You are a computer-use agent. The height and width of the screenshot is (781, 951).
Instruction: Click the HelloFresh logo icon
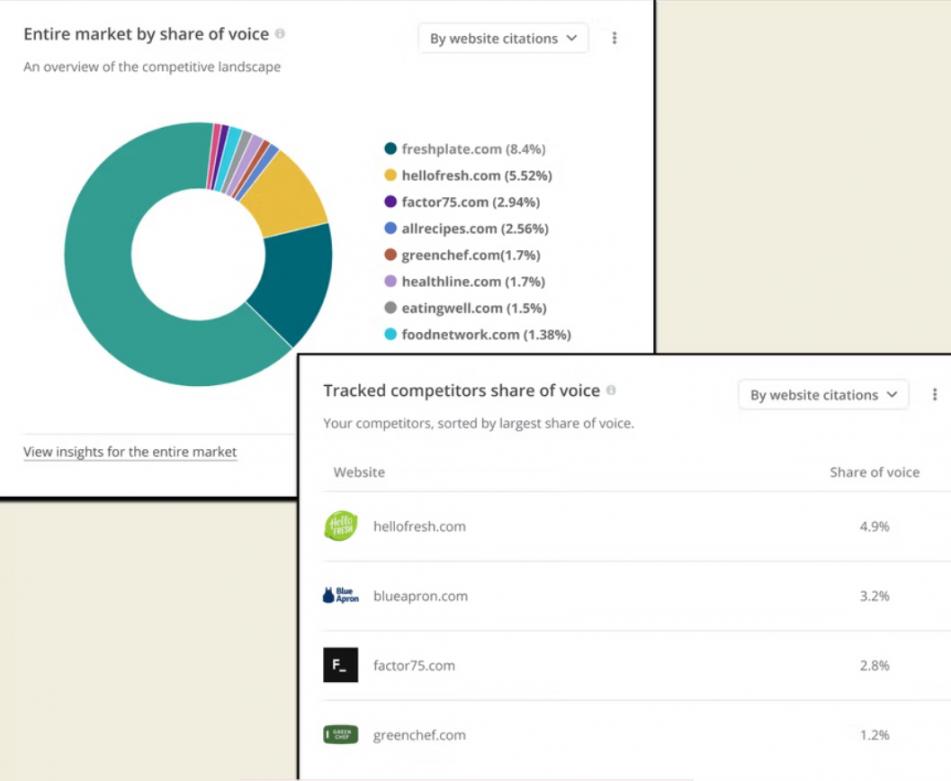pos(340,526)
